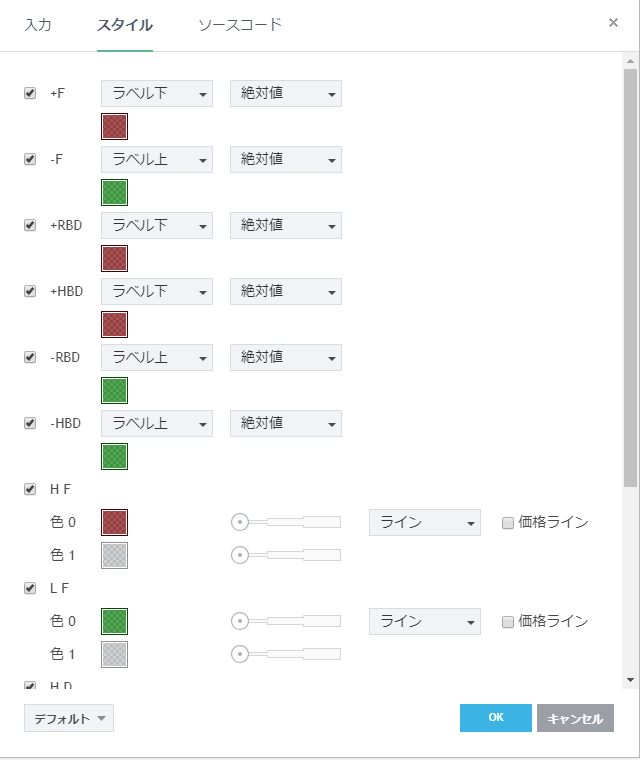Uncheck the +F checkbox
640x760 pixels.
pyautogui.click(x=30, y=93)
